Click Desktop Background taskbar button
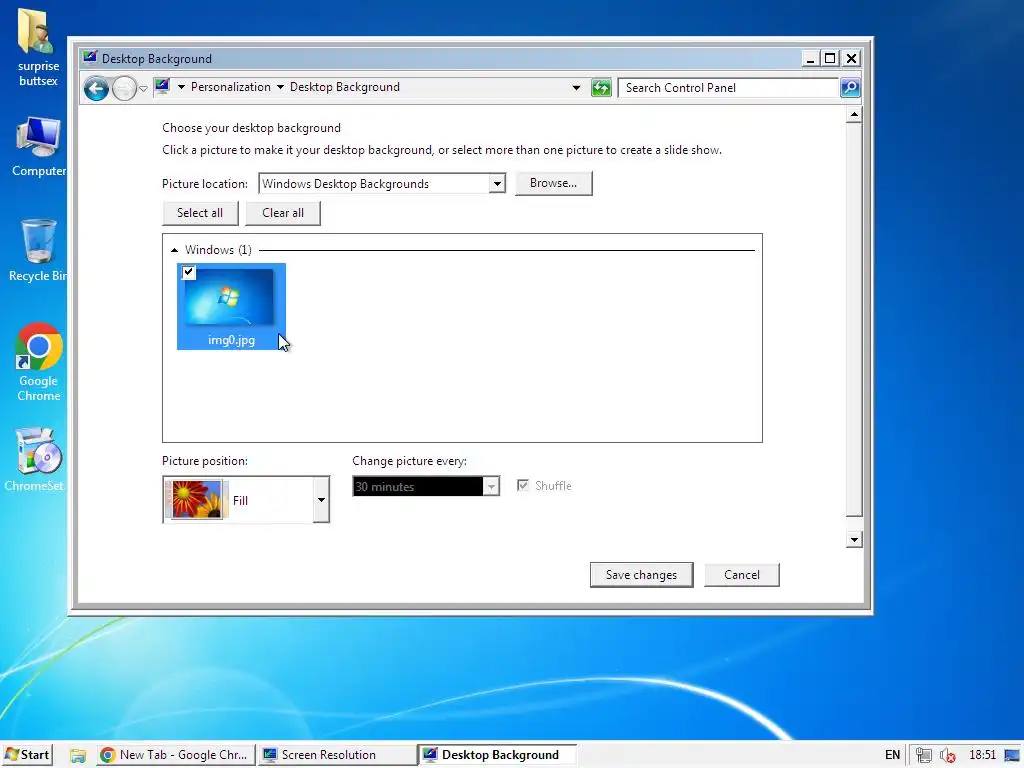Image resolution: width=1024 pixels, height=768 pixels. 498,755
